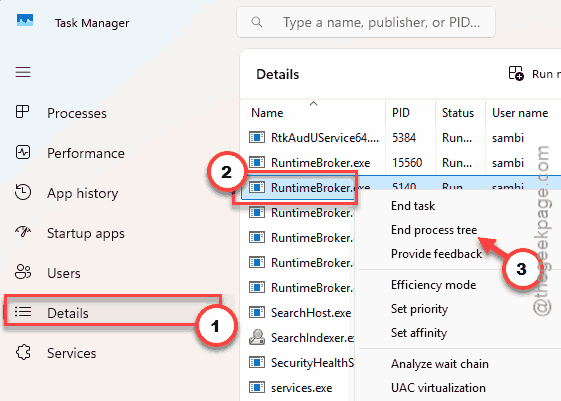Image resolution: width=561 pixels, height=401 pixels.
Task: Click the Details page heading
Action: coord(278,74)
